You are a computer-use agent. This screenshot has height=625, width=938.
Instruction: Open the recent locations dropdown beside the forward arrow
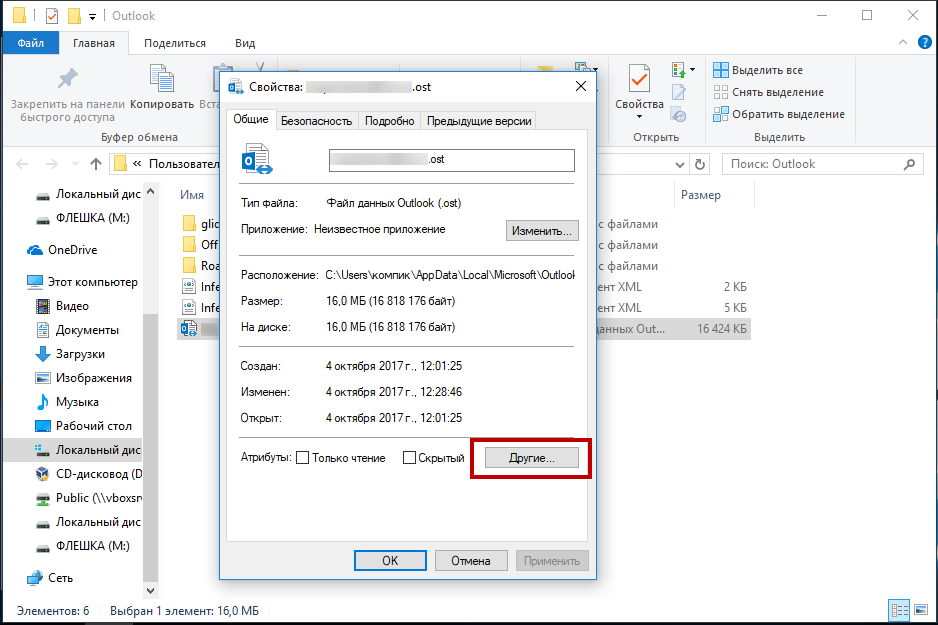click(x=75, y=164)
